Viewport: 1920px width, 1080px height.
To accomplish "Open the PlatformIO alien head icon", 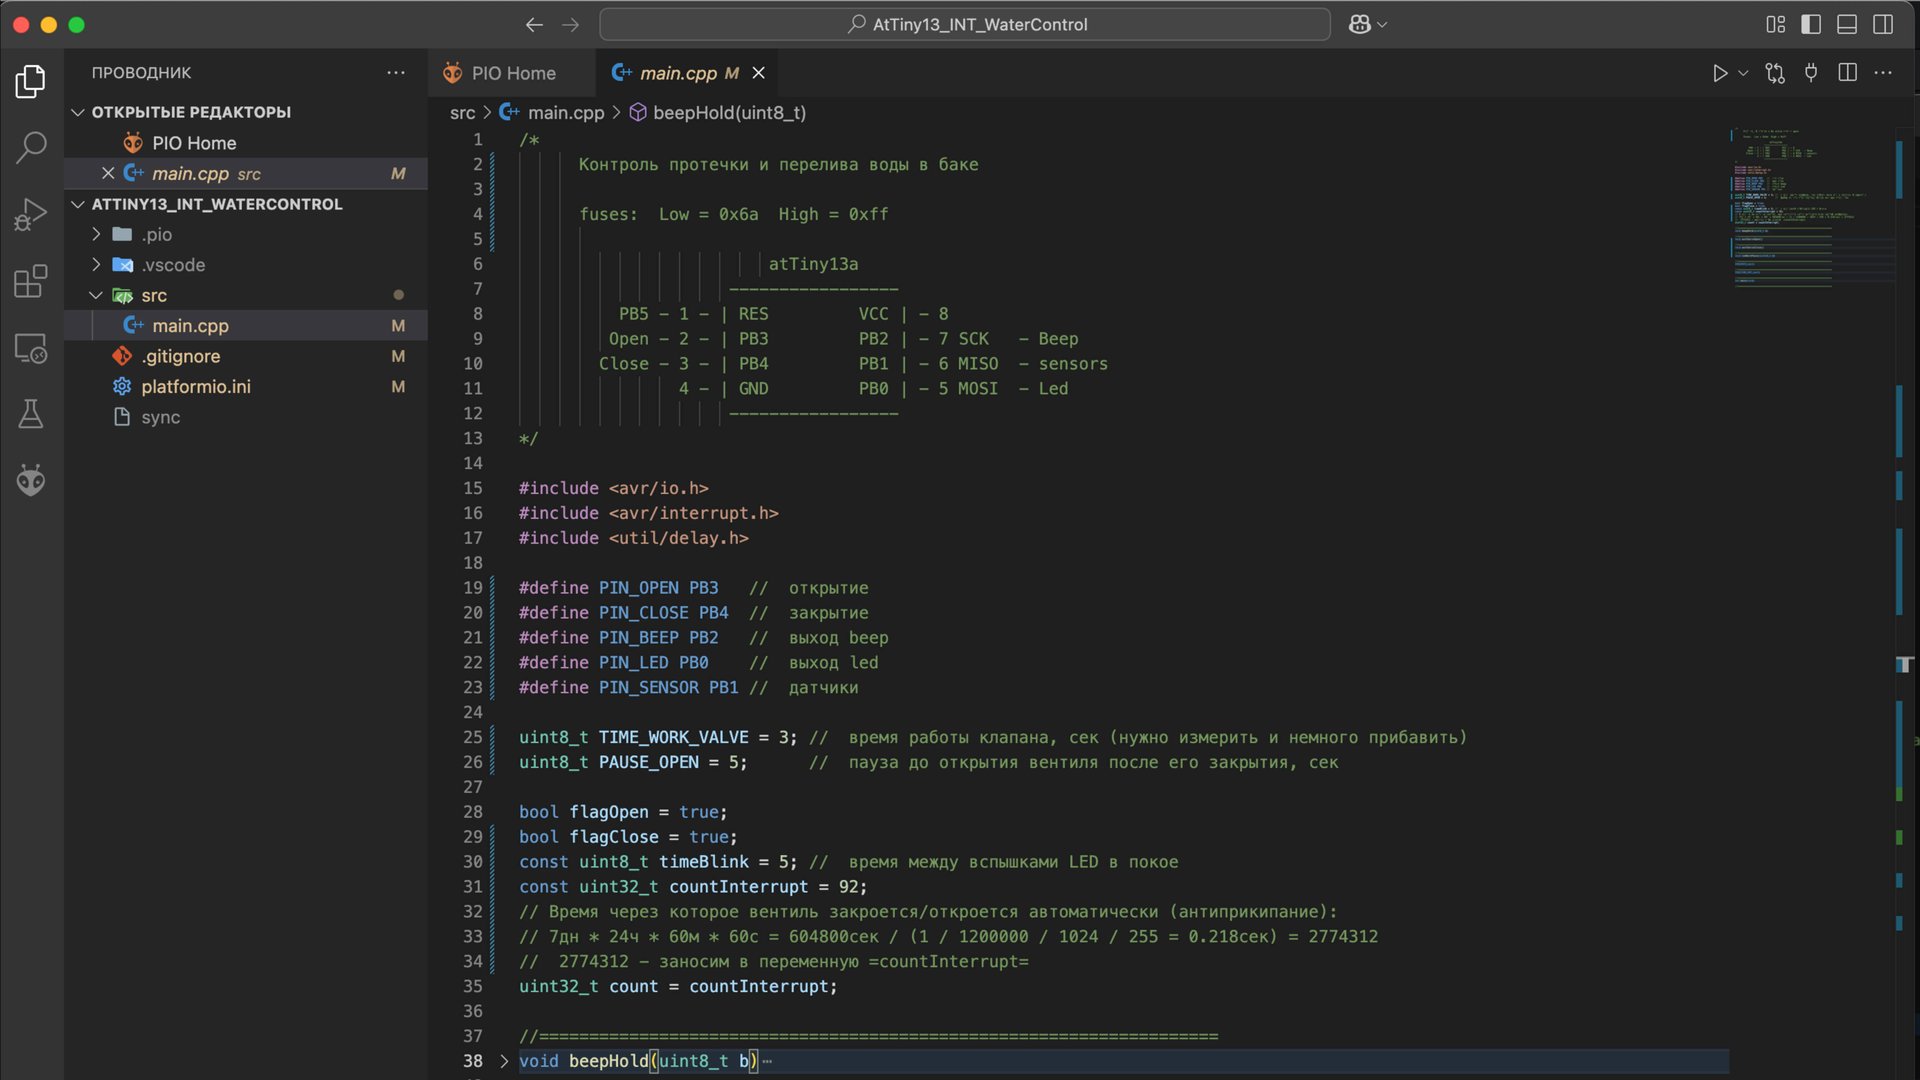I will [x=31, y=481].
